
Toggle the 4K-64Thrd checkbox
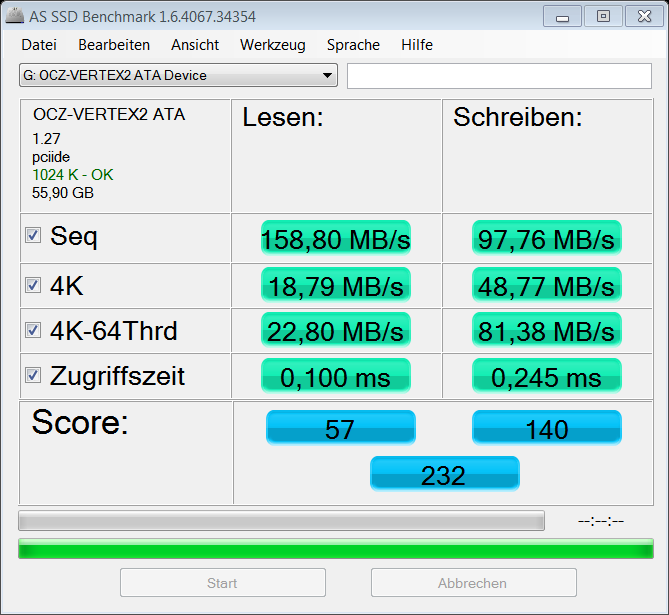click(x=33, y=330)
